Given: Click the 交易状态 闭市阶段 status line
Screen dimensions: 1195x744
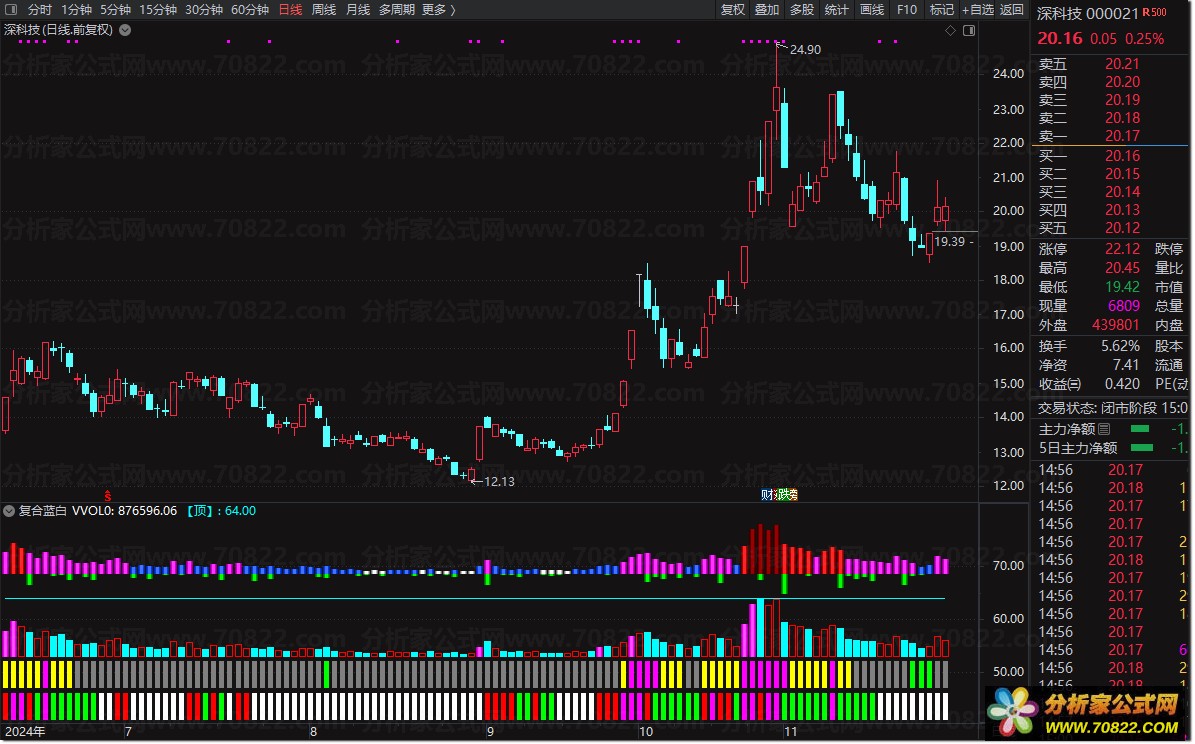Looking at the screenshot, I should [1112, 409].
